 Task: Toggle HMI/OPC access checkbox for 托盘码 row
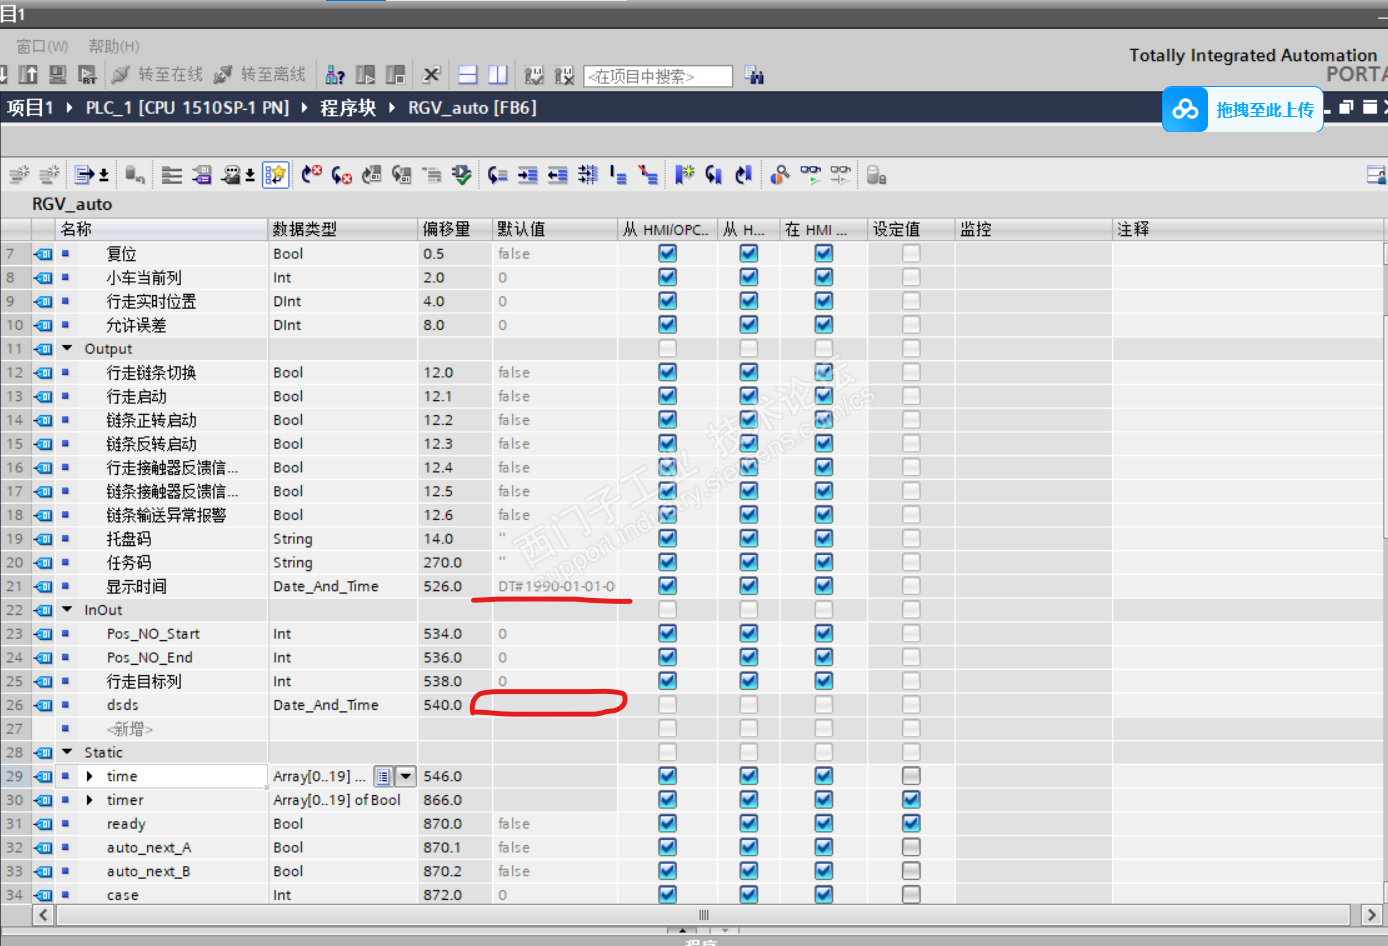667,538
